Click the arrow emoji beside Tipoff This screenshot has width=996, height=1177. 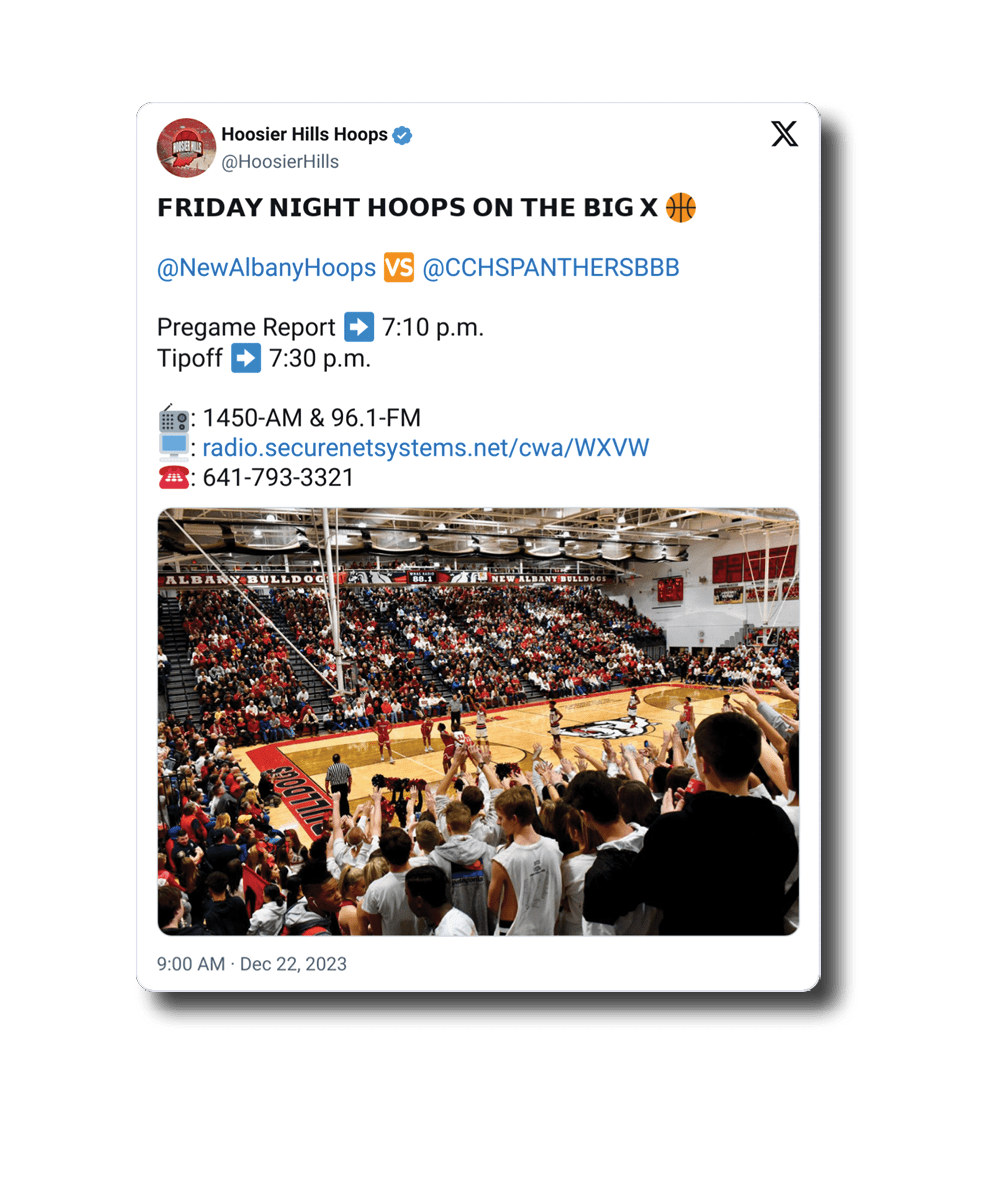click(245, 358)
